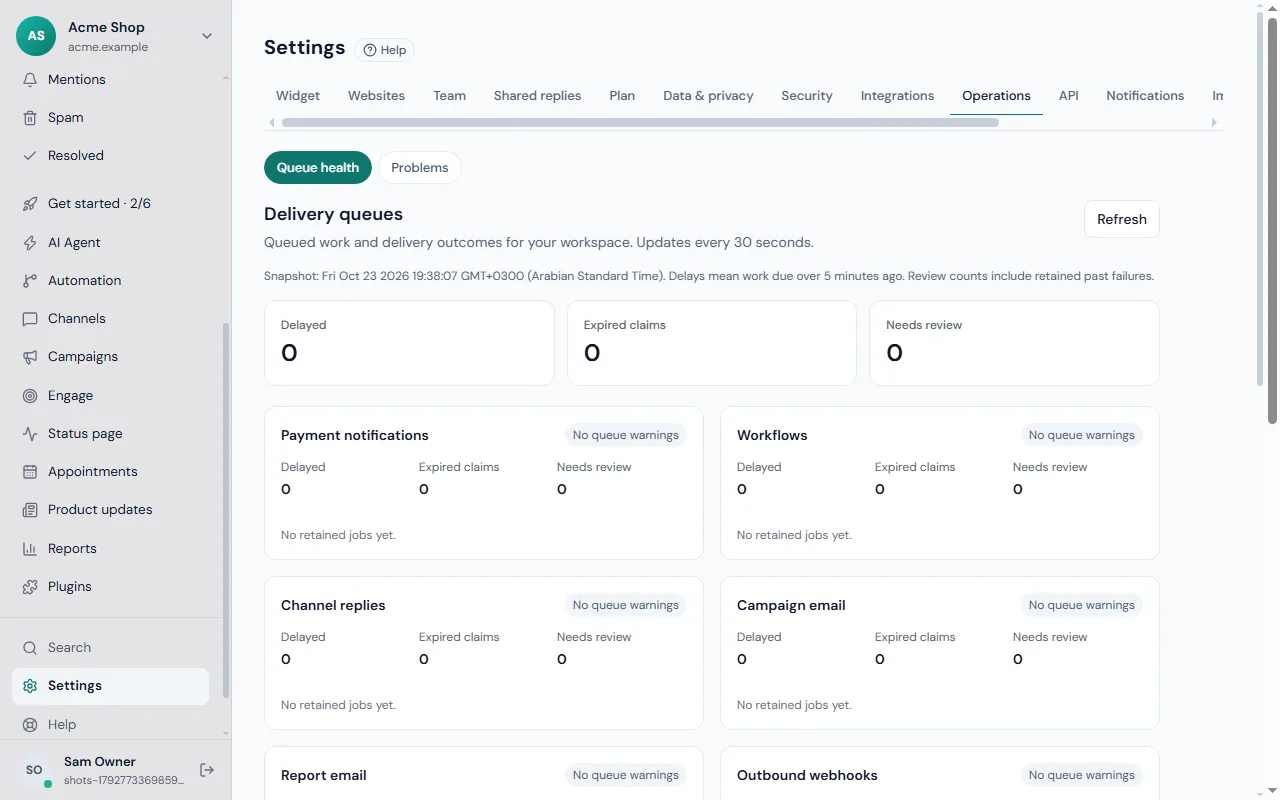Click the Status page pulse icon

30,433
